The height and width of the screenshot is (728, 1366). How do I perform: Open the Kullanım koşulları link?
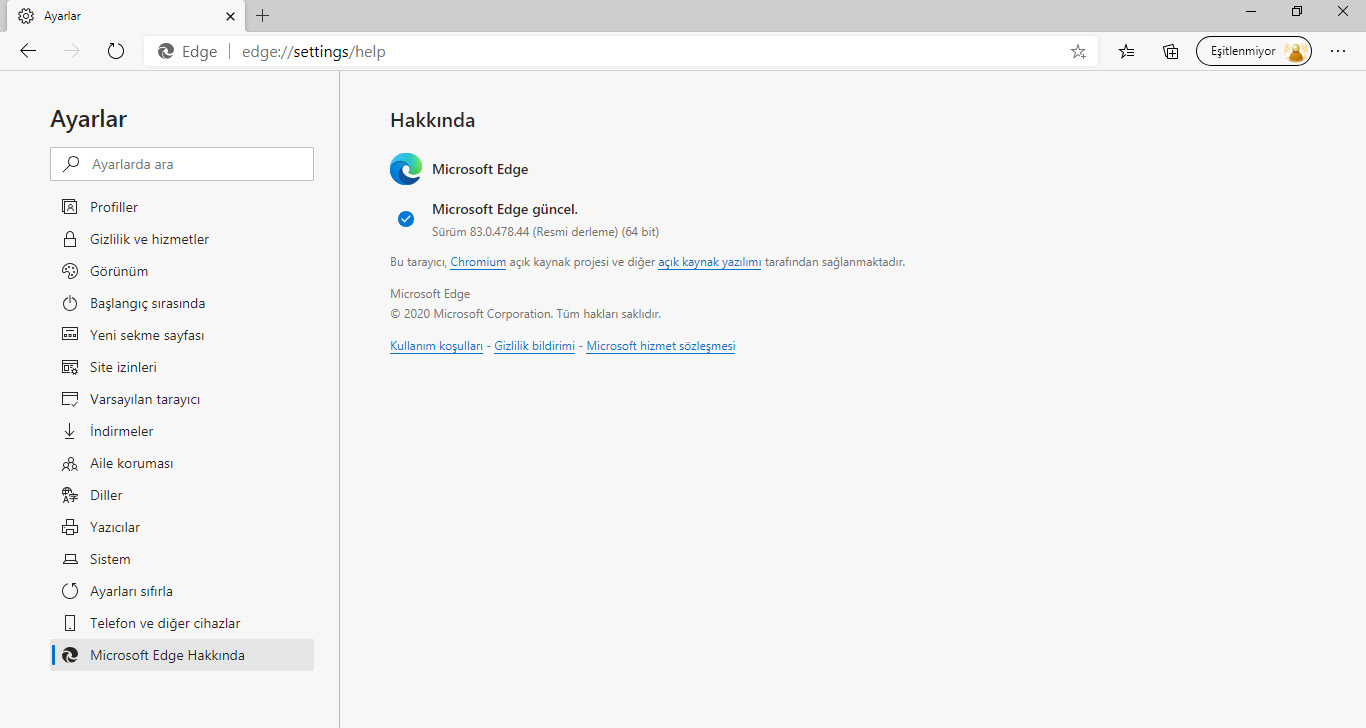(436, 346)
